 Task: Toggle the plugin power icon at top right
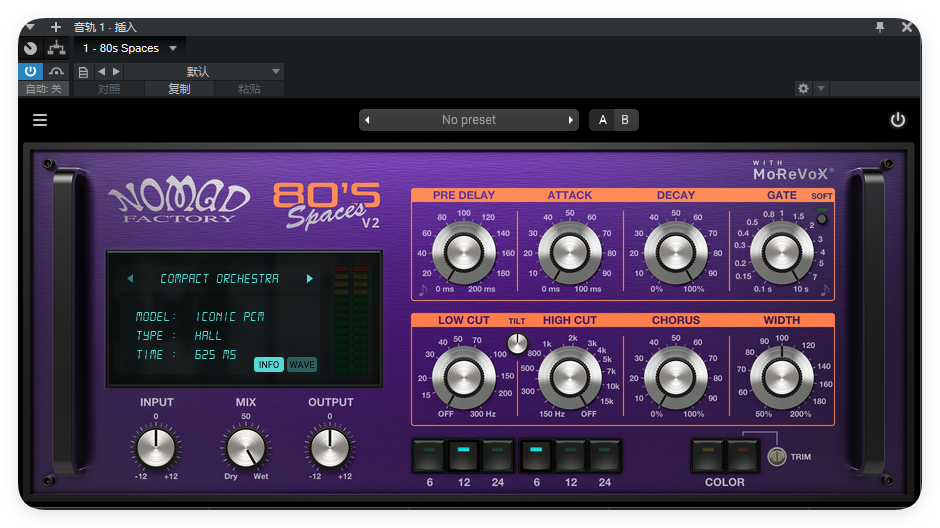tap(897, 120)
